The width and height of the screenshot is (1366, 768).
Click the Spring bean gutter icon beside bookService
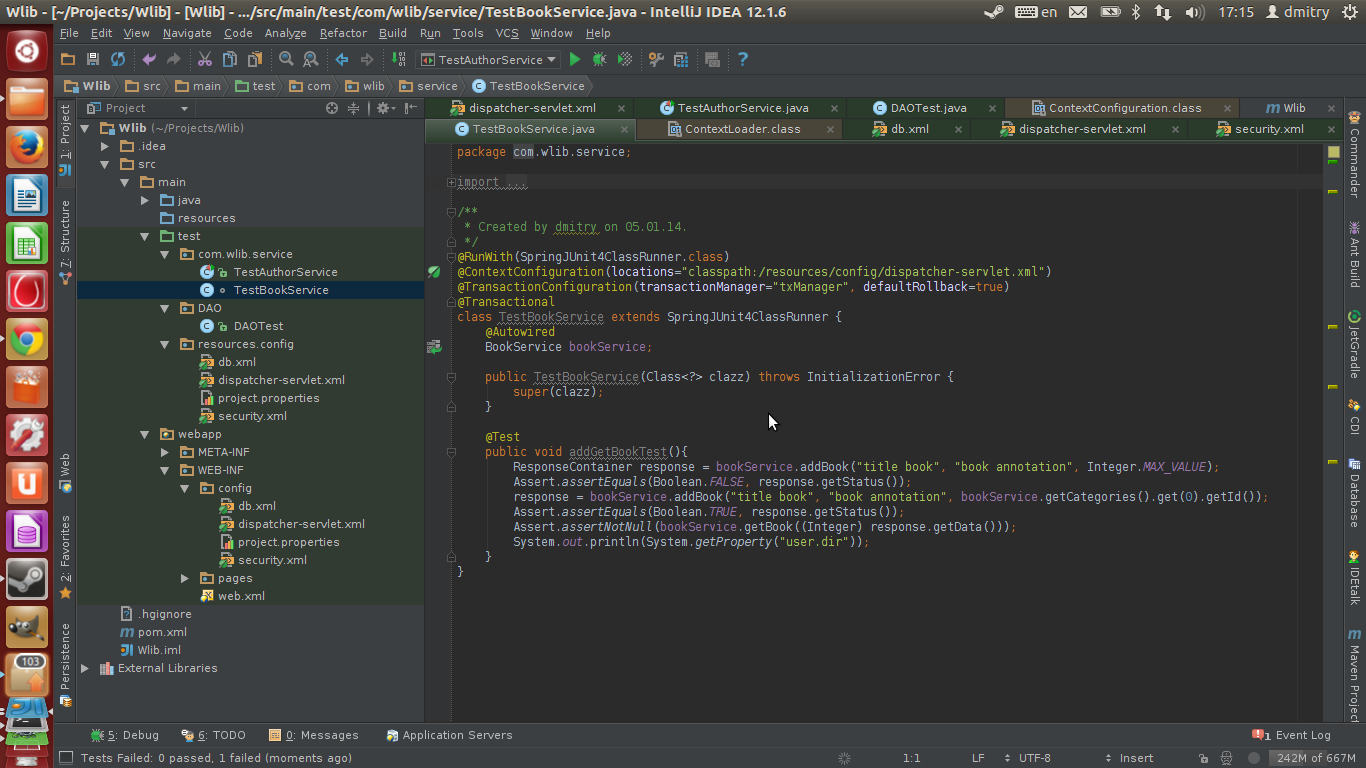(x=434, y=347)
